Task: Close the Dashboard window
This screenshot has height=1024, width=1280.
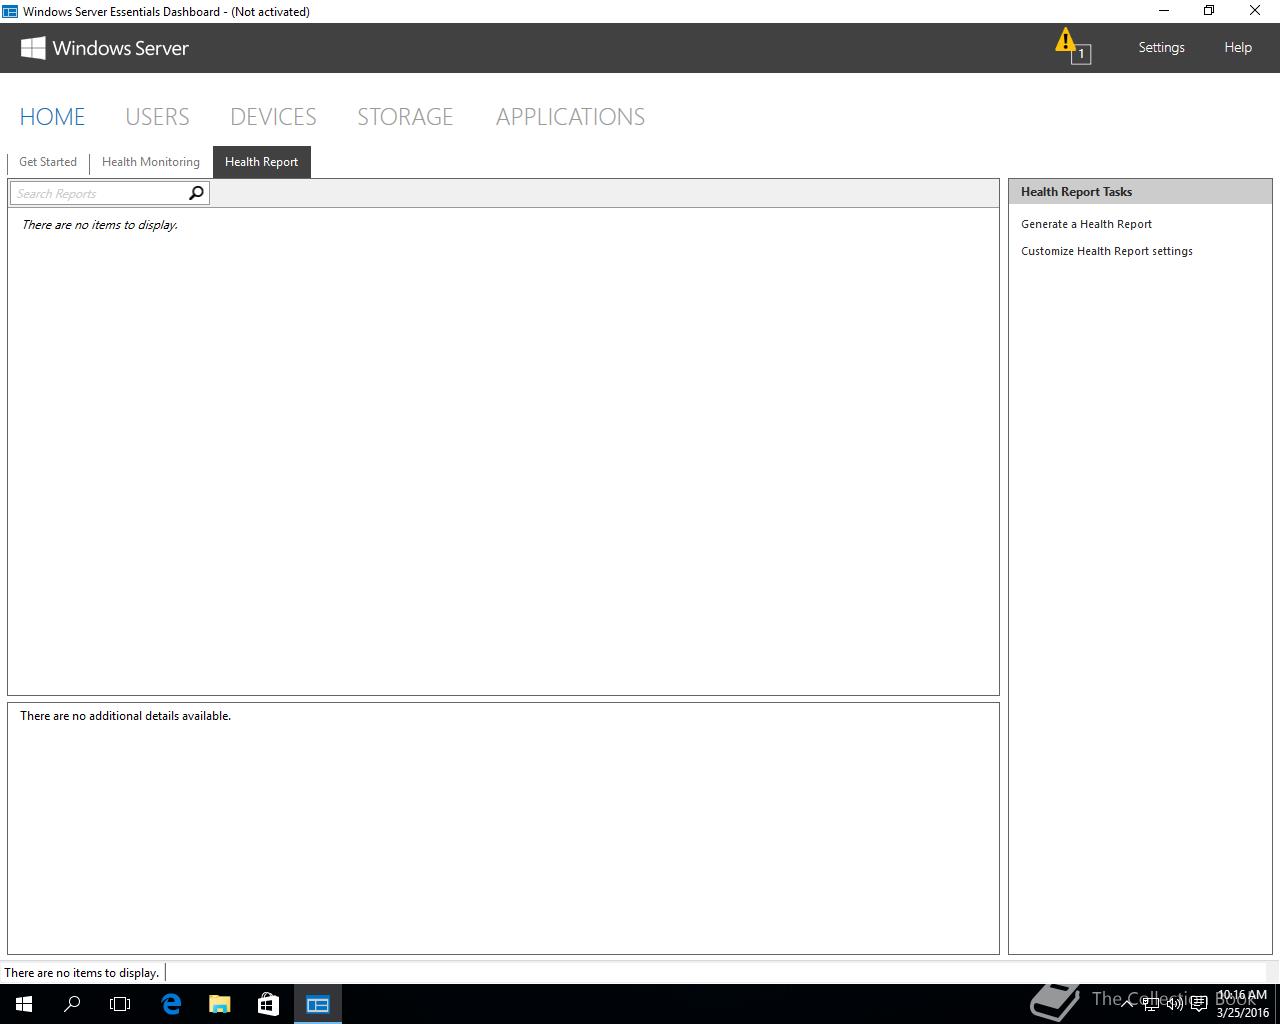Action: coord(1255,11)
